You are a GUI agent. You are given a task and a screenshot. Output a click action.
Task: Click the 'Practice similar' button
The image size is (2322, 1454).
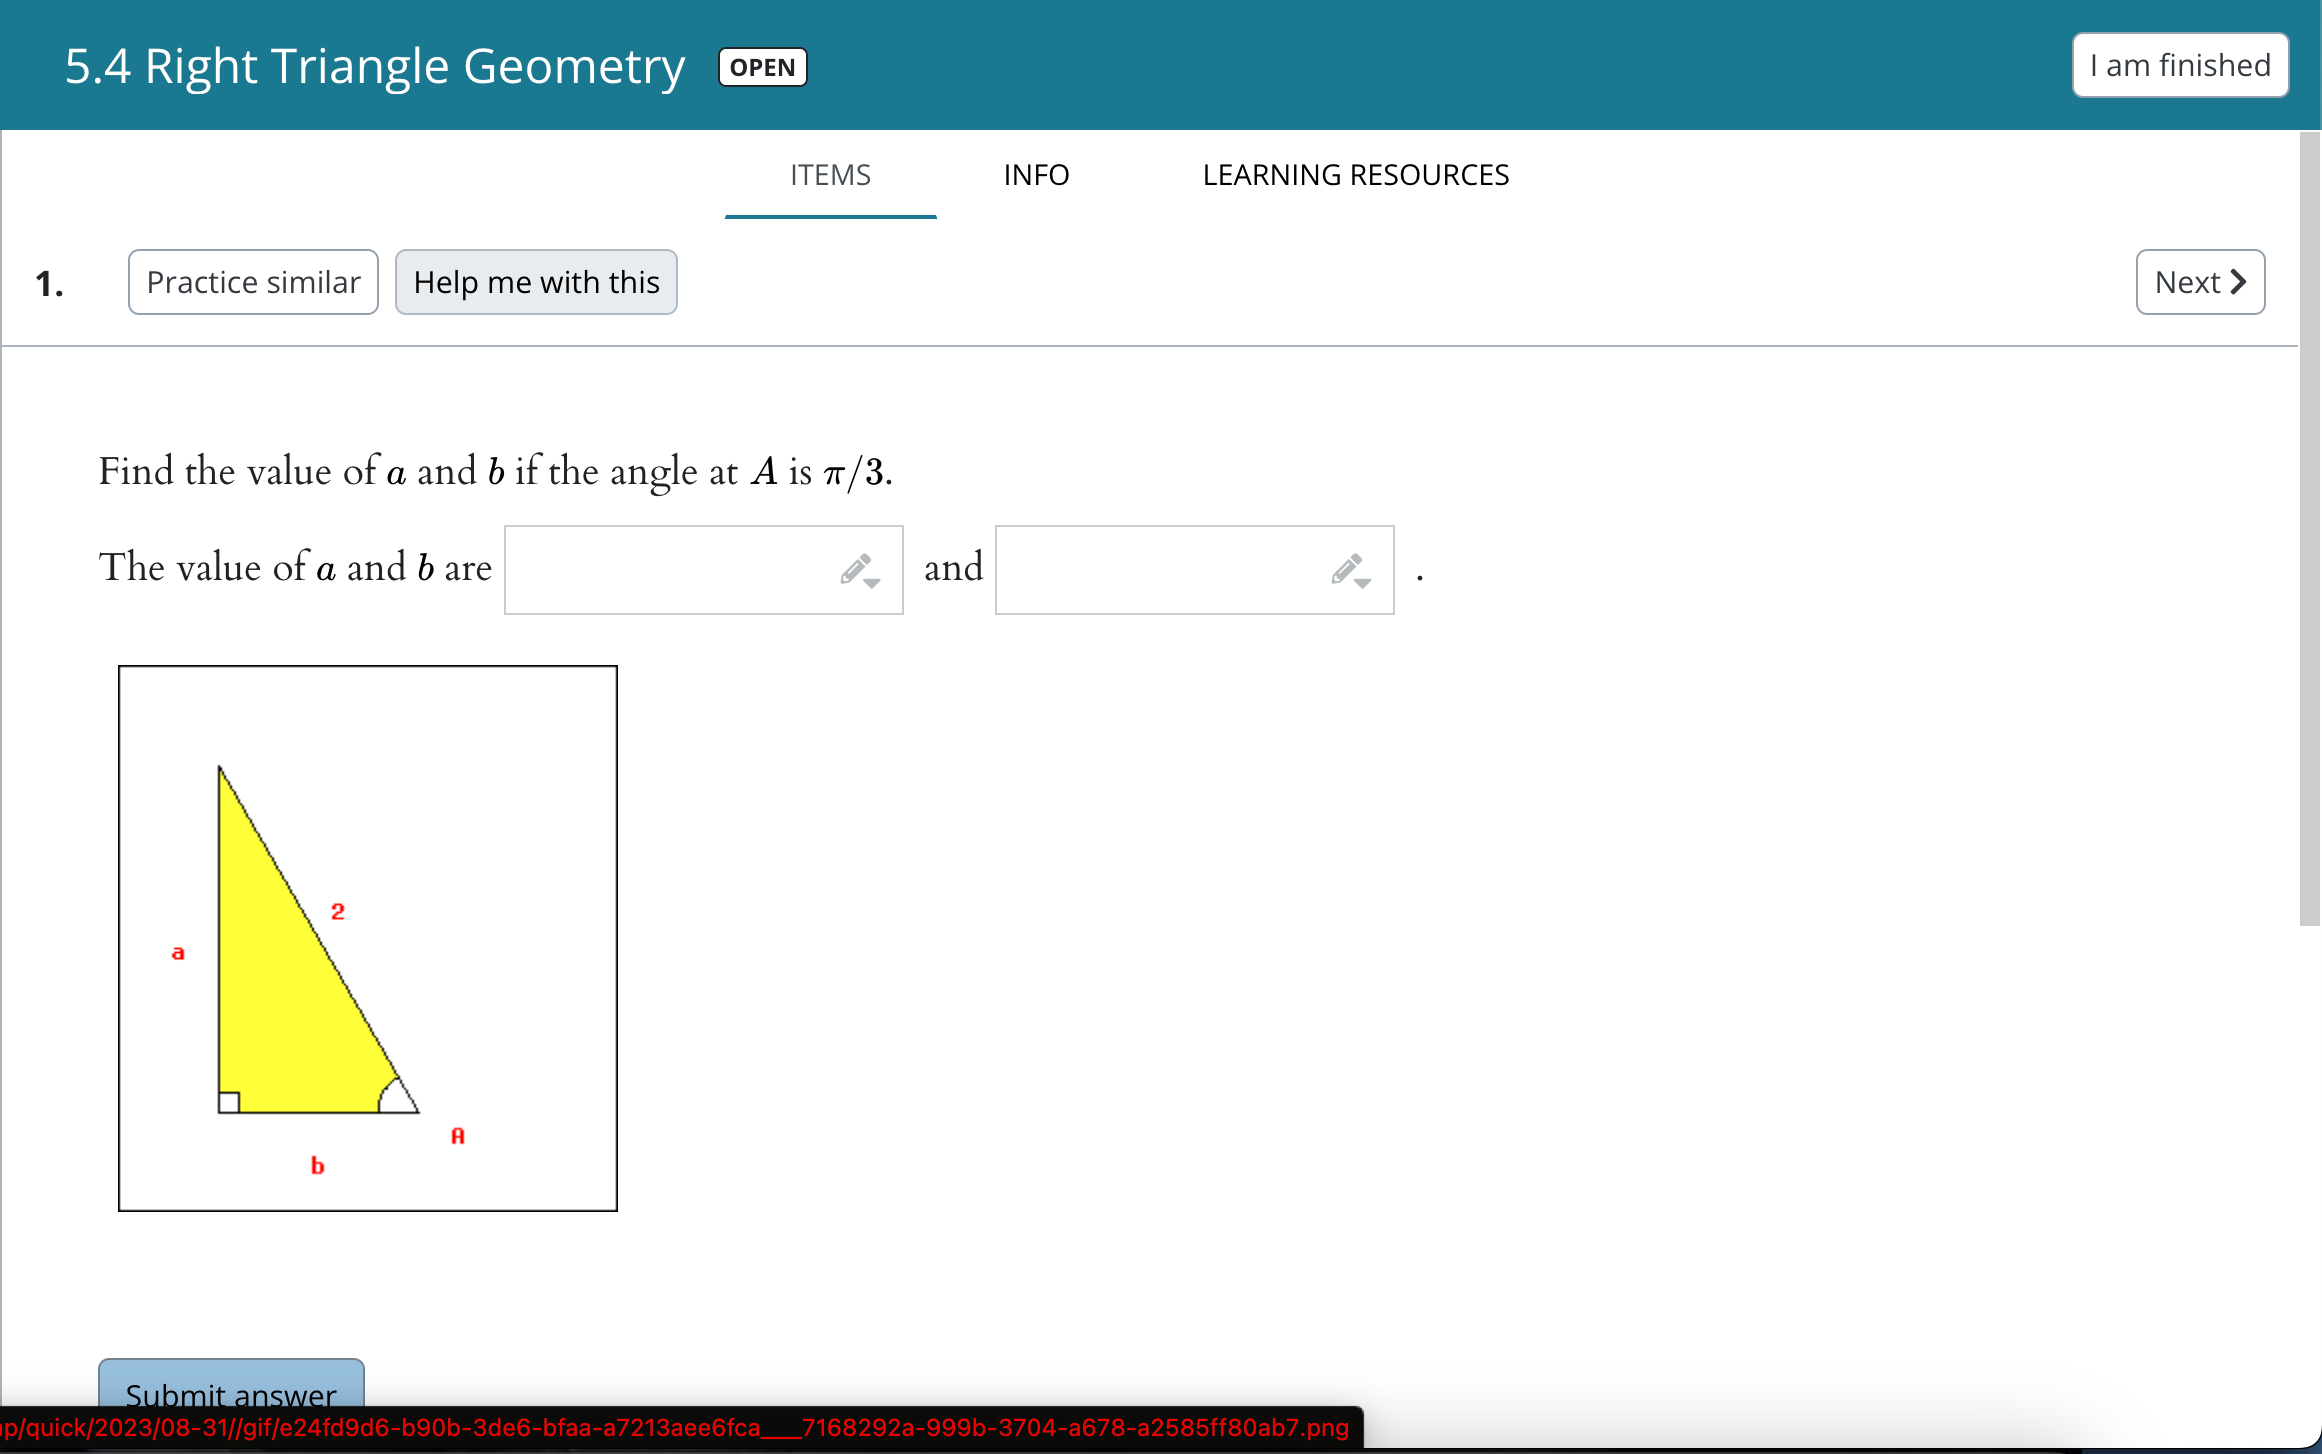click(x=255, y=281)
